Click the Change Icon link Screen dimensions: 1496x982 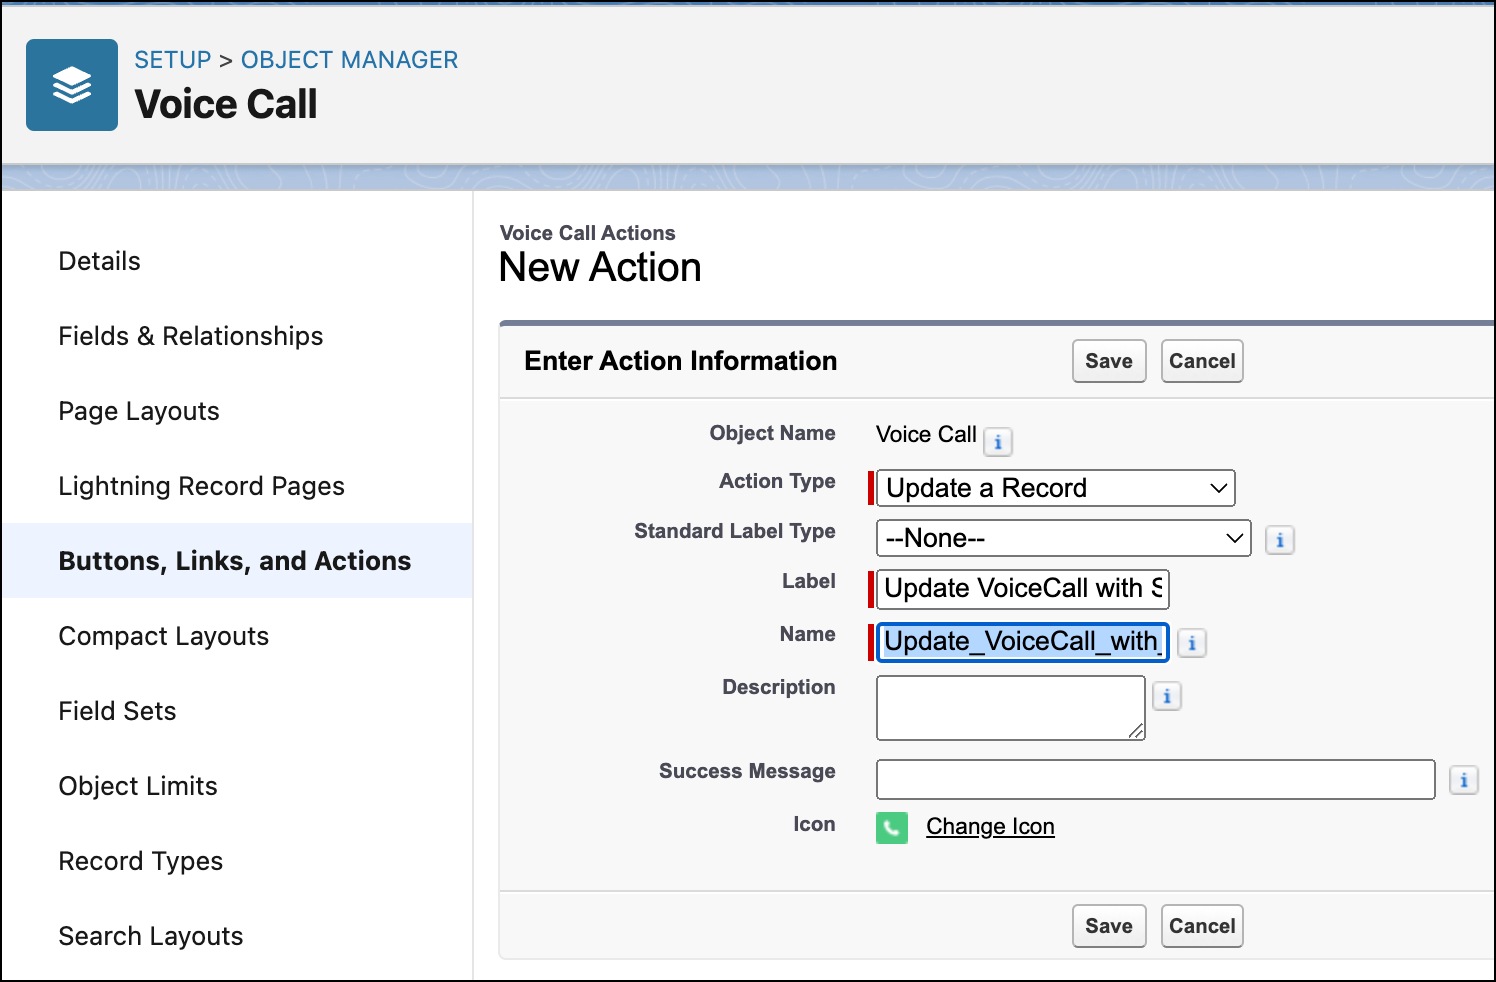990,827
